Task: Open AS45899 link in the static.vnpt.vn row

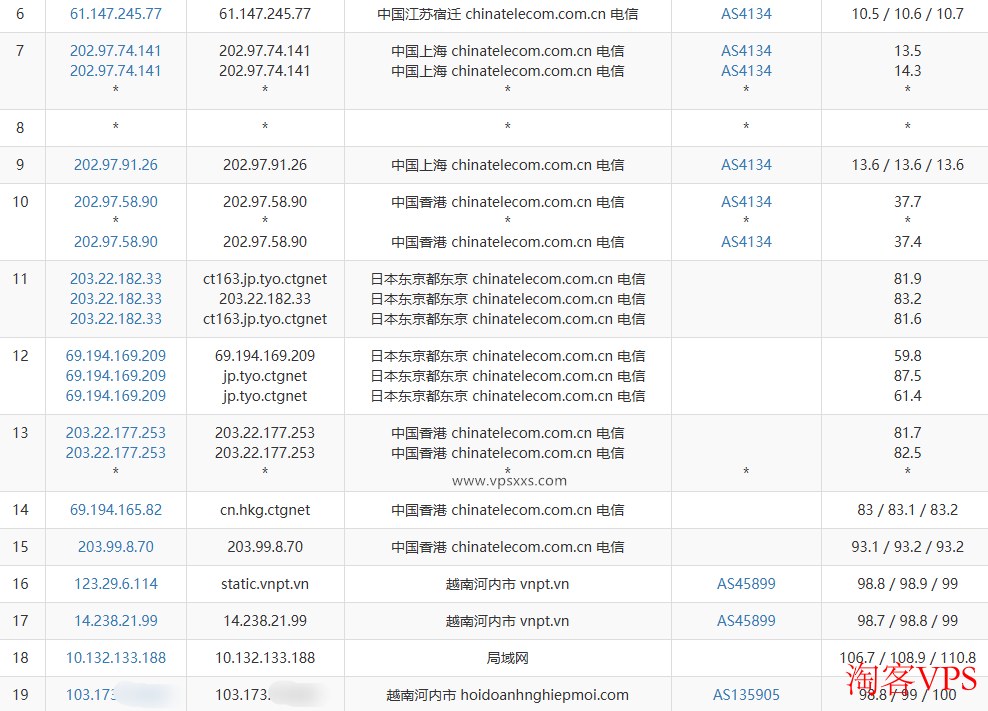Action: (746, 584)
